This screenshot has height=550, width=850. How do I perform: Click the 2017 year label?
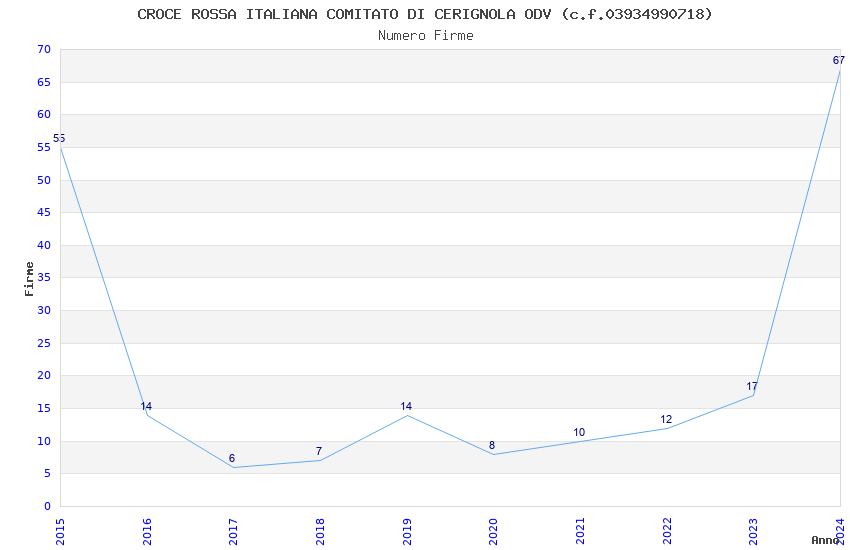[234, 532]
